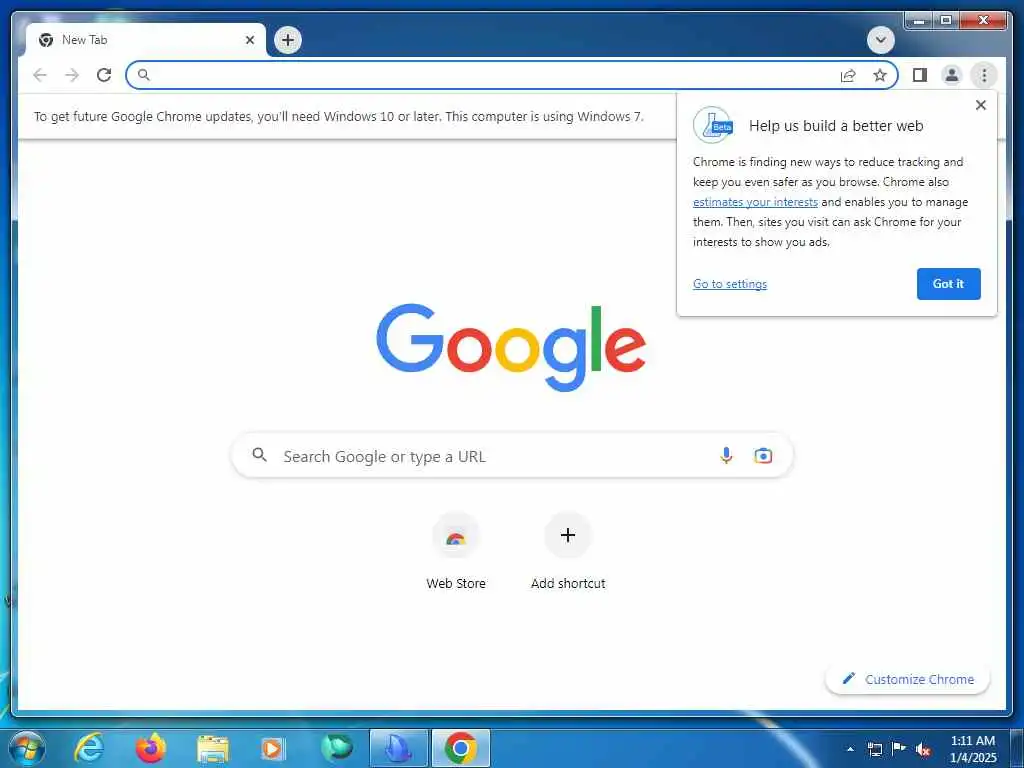The height and width of the screenshot is (768, 1024).
Task: Reload the page with the refresh icon
Action: (x=104, y=75)
